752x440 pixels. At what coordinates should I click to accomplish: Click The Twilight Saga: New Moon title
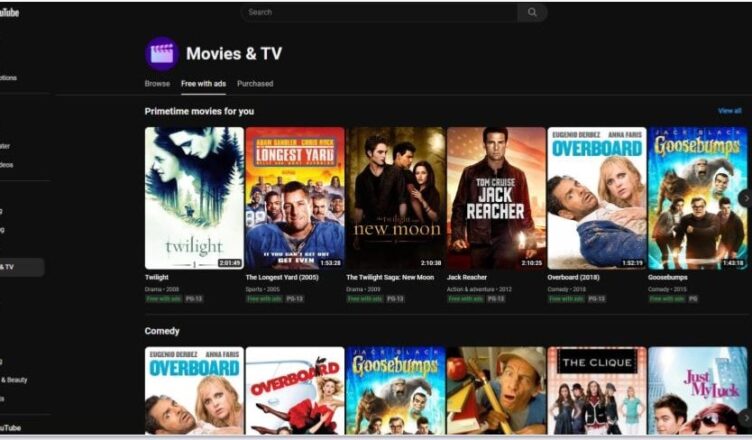pyautogui.click(x=390, y=277)
